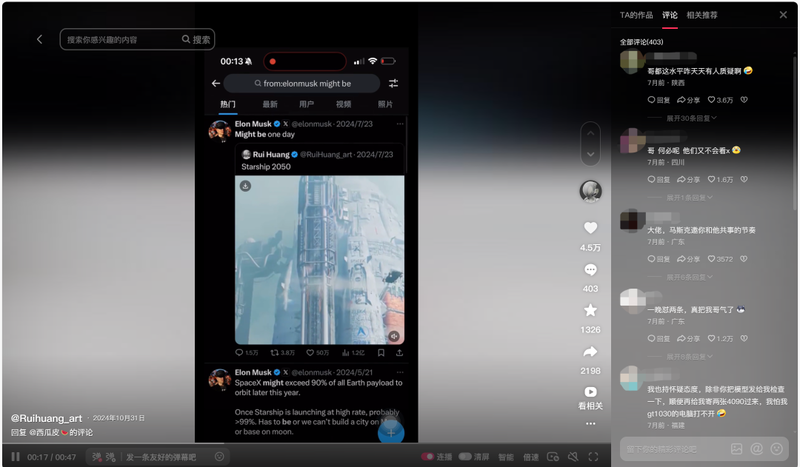Open the first commenter's avatar
Viewport: 800px width, 467px height.
tap(632, 63)
